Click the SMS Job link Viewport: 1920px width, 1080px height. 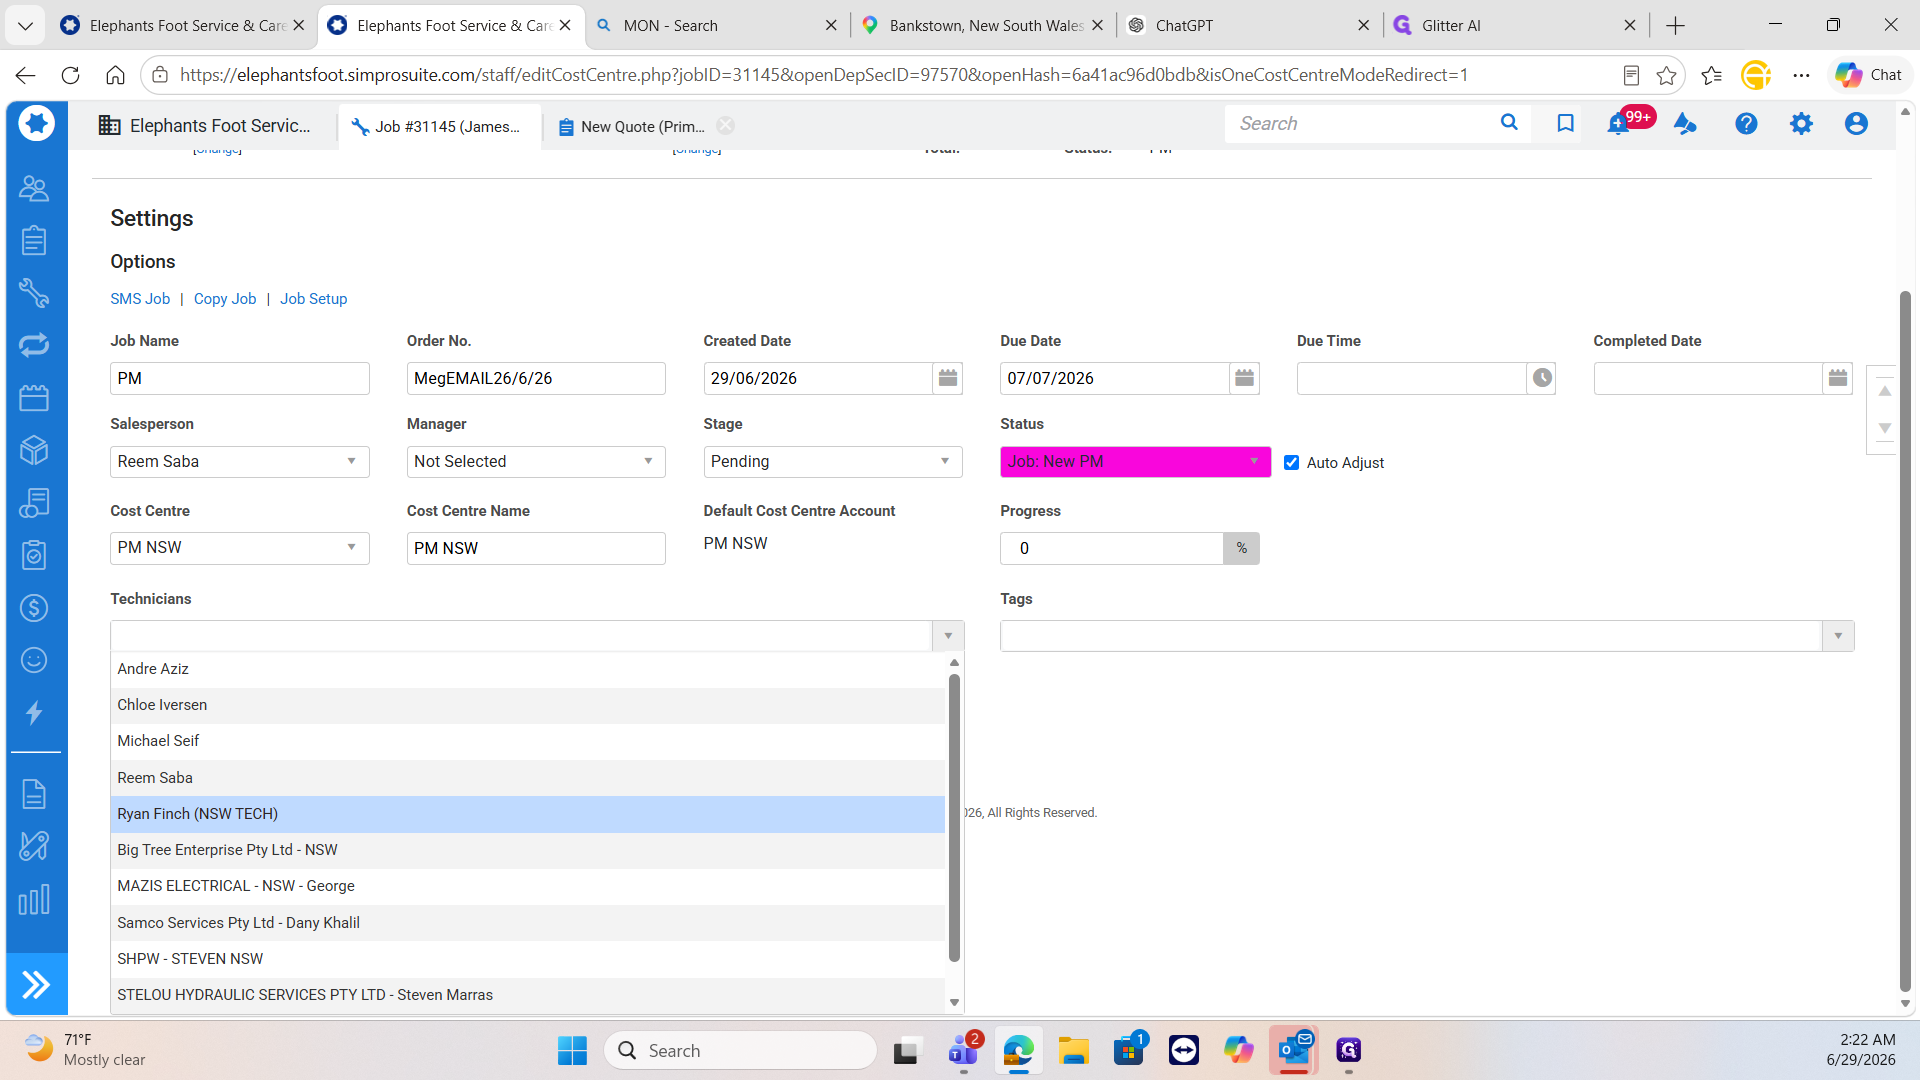coord(140,299)
